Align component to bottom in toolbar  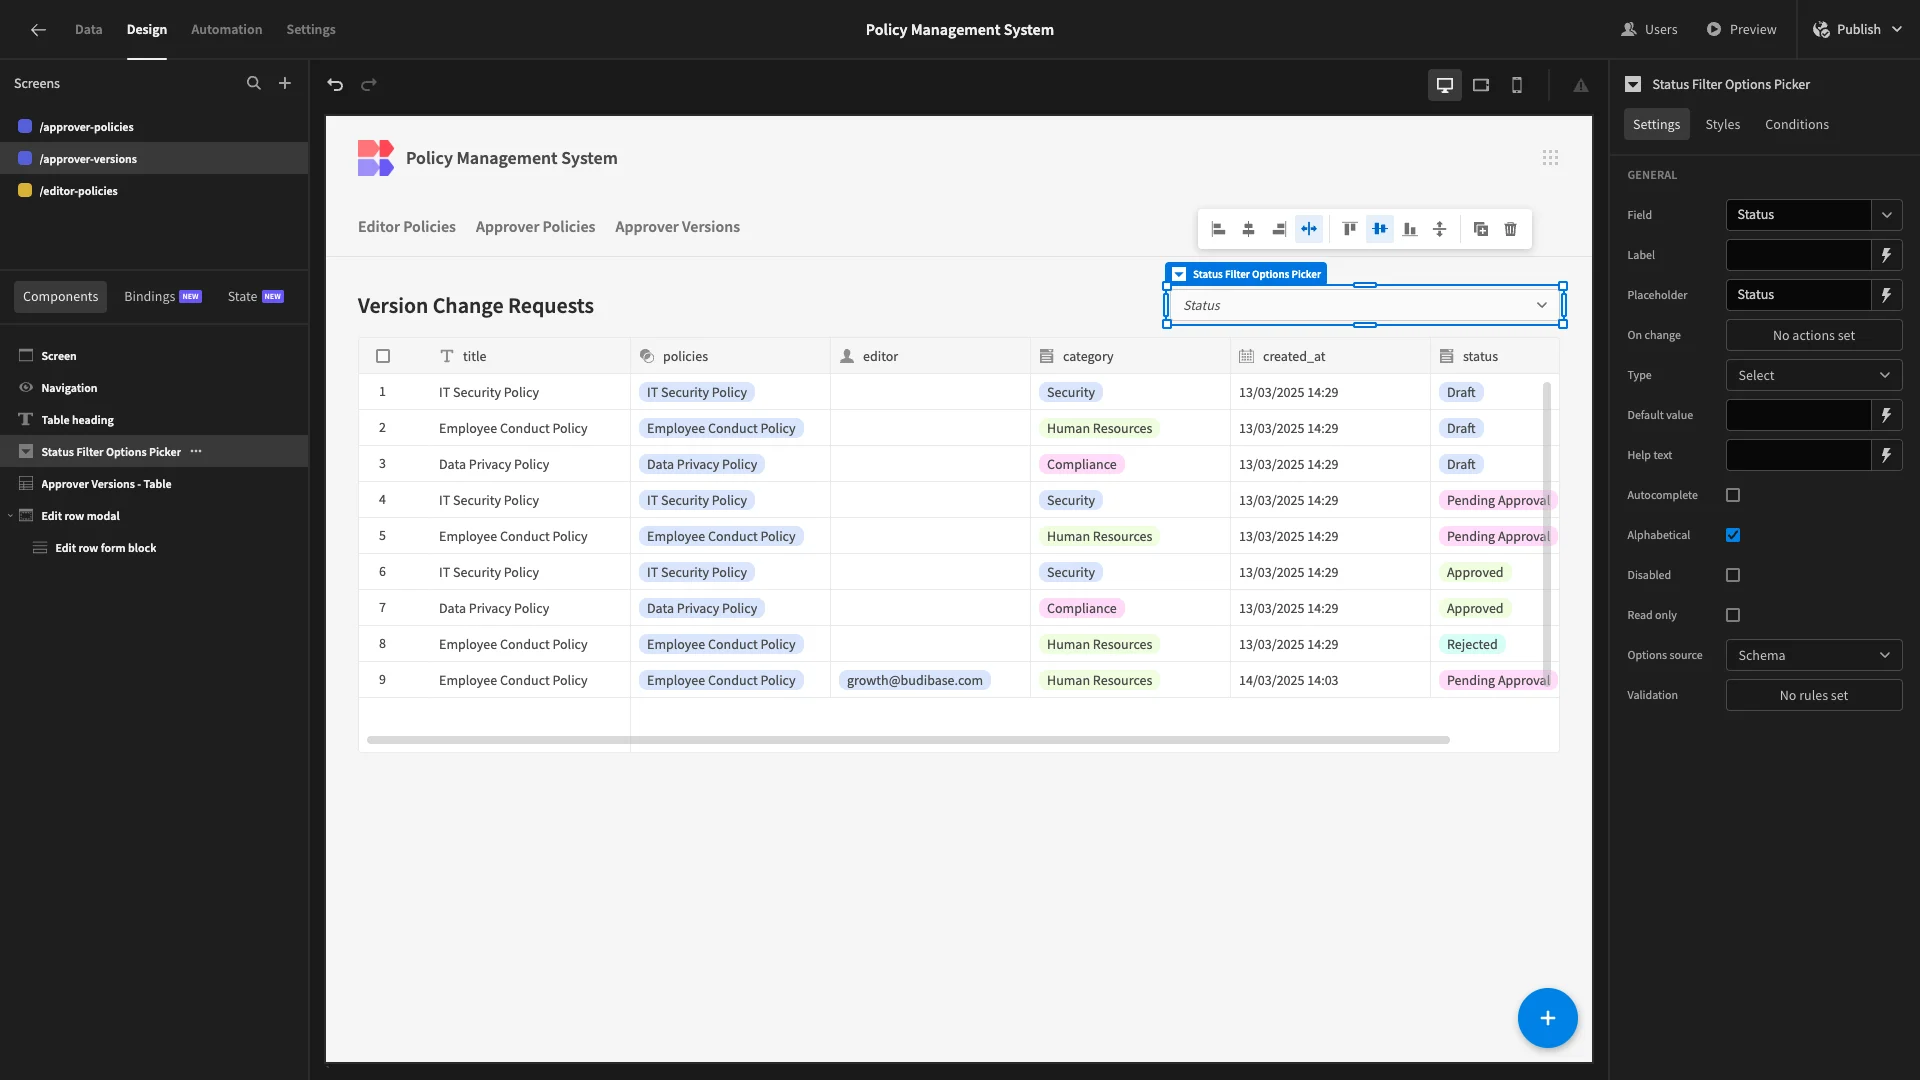1410,229
